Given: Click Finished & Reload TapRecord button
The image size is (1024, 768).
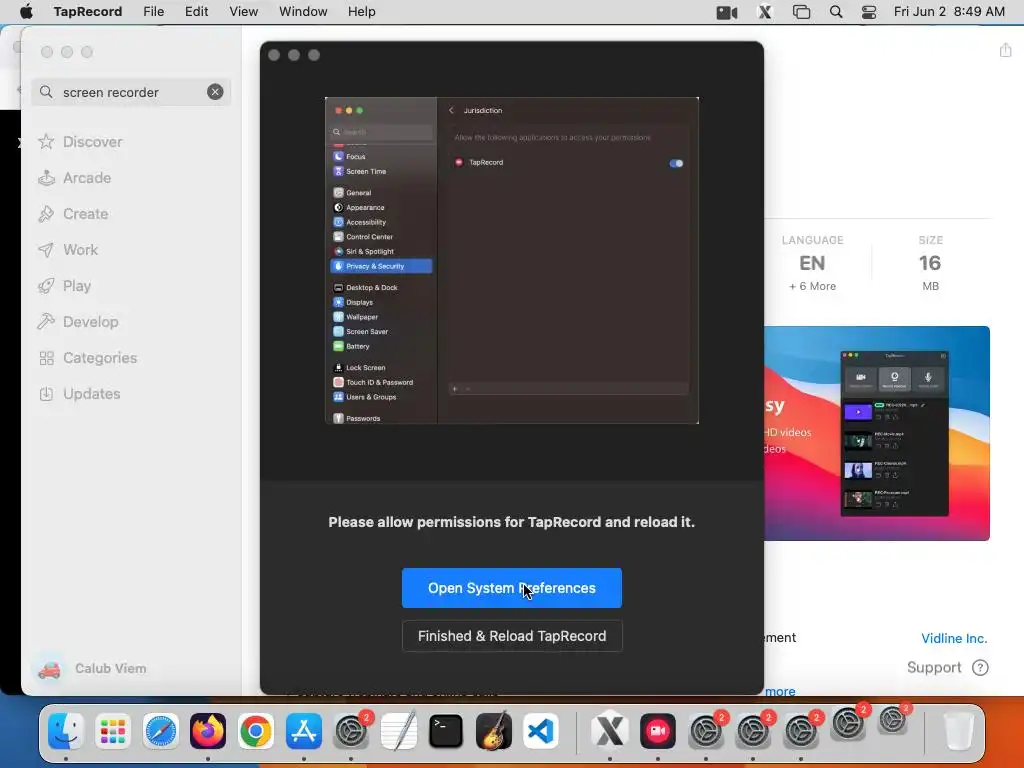Looking at the screenshot, I should pyautogui.click(x=511, y=636).
